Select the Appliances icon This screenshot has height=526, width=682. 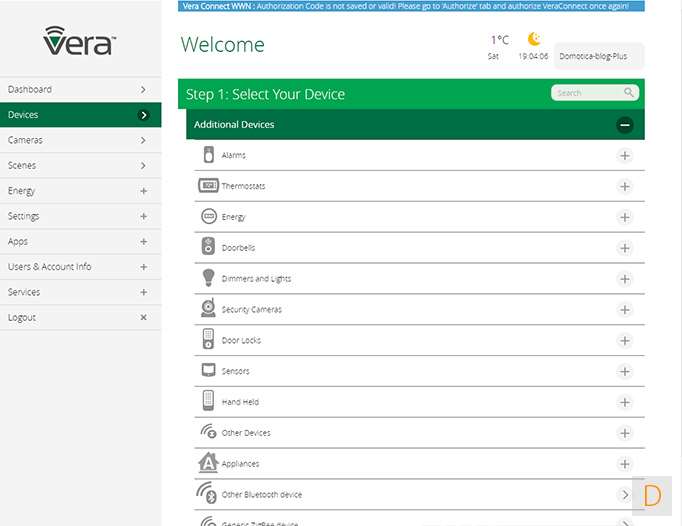(209, 463)
